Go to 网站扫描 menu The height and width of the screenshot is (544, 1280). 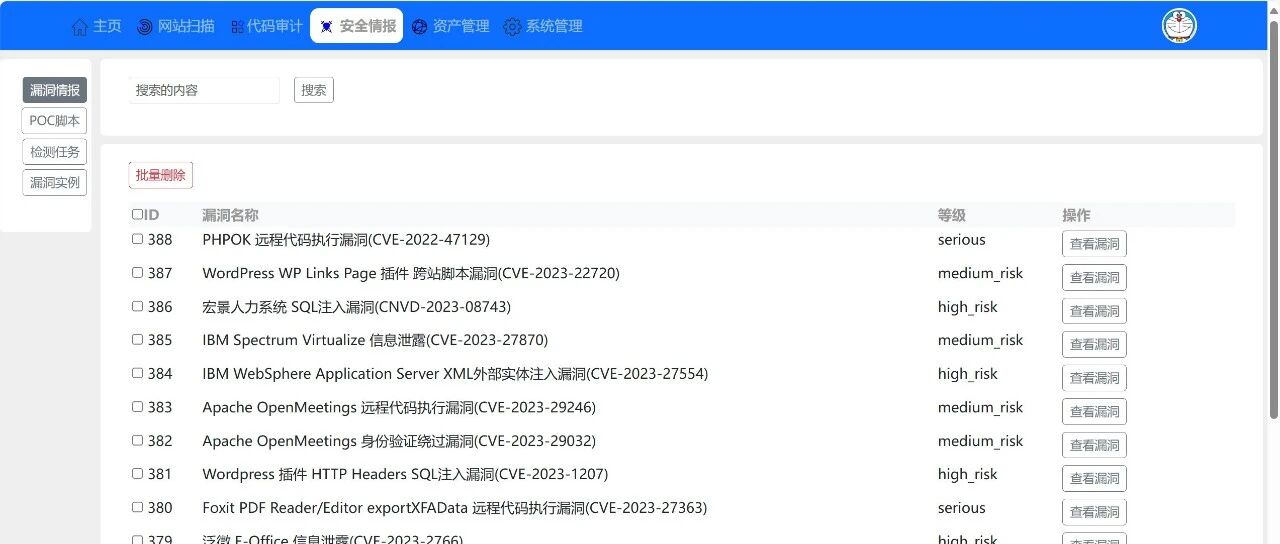[176, 26]
